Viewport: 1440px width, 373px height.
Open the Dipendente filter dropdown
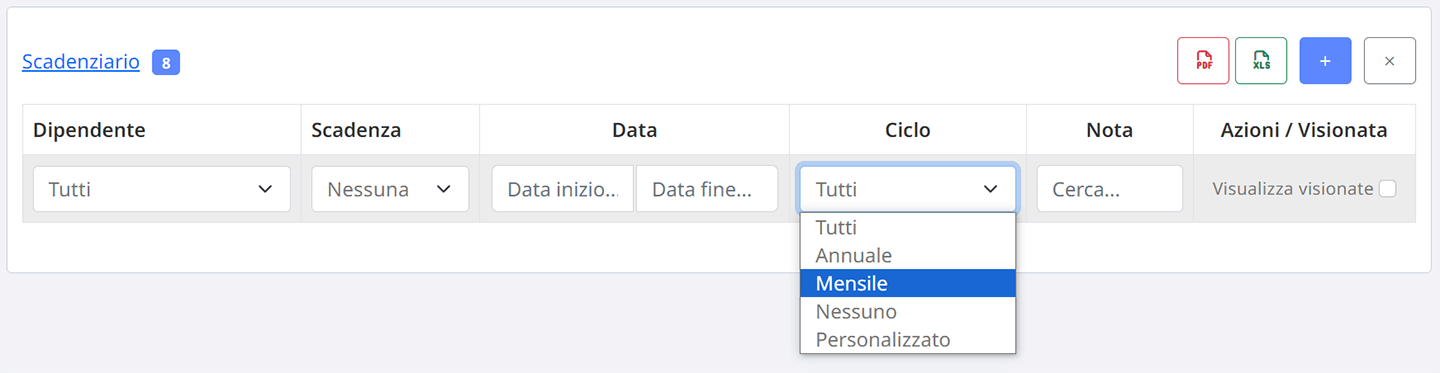click(x=162, y=189)
